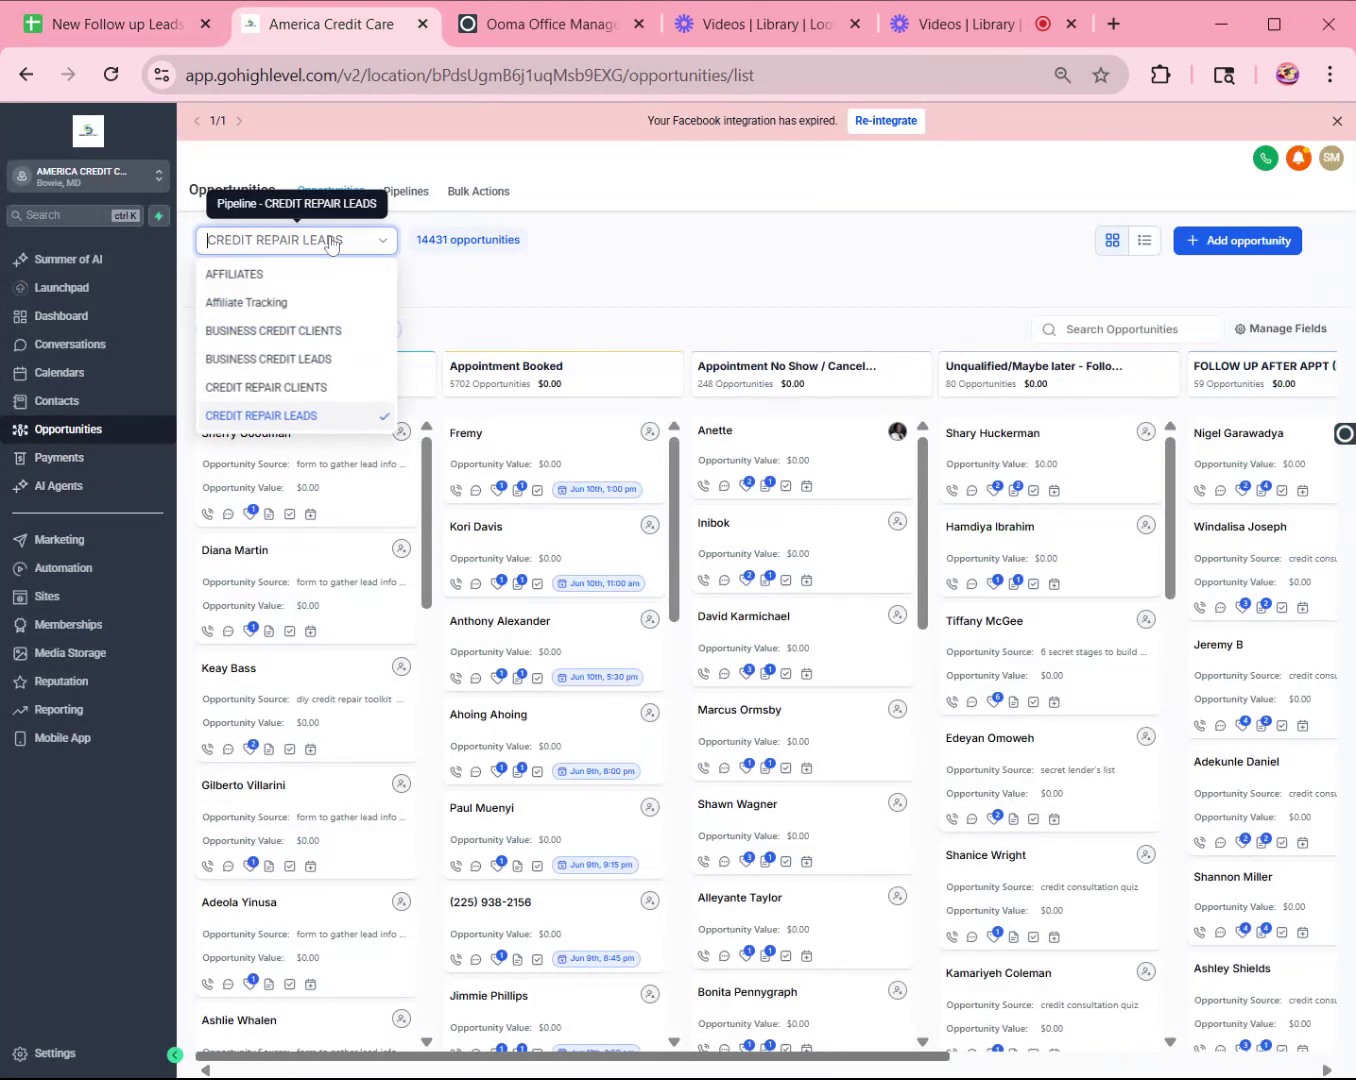Image resolution: width=1356 pixels, height=1080 pixels.
Task: Open AI Agents in the sidebar
Action: [x=58, y=486]
